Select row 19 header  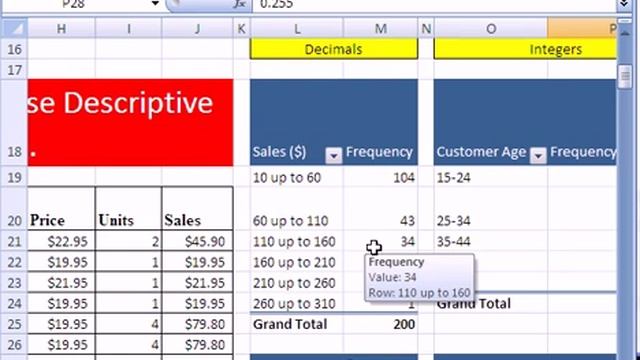point(15,177)
